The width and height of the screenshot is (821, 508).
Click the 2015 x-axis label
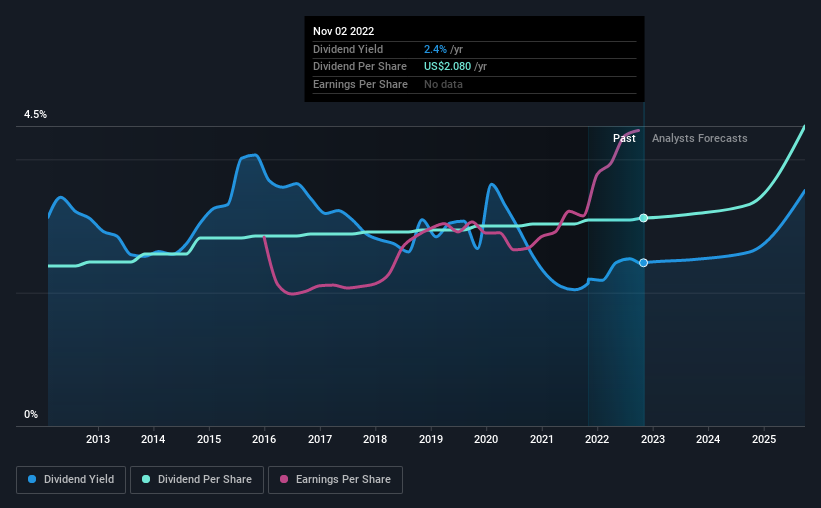click(209, 439)
